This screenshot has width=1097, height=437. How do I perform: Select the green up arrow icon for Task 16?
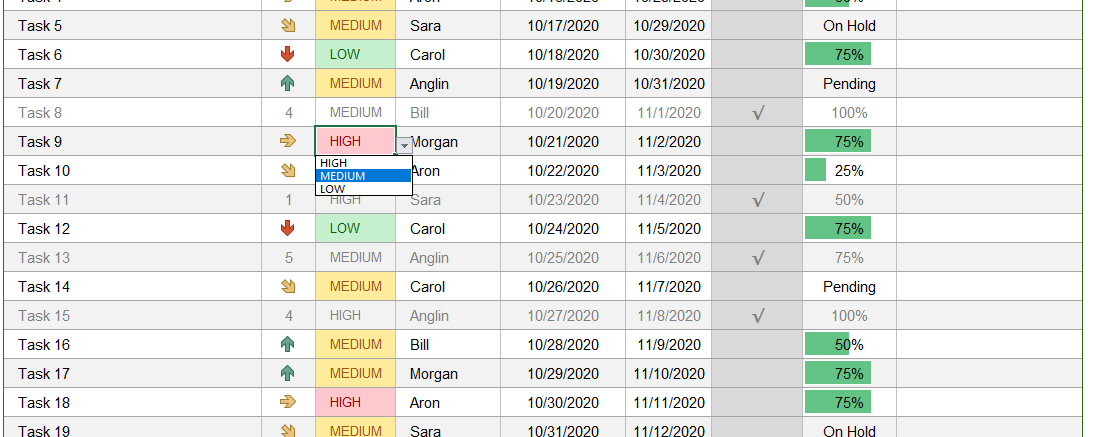288,344
